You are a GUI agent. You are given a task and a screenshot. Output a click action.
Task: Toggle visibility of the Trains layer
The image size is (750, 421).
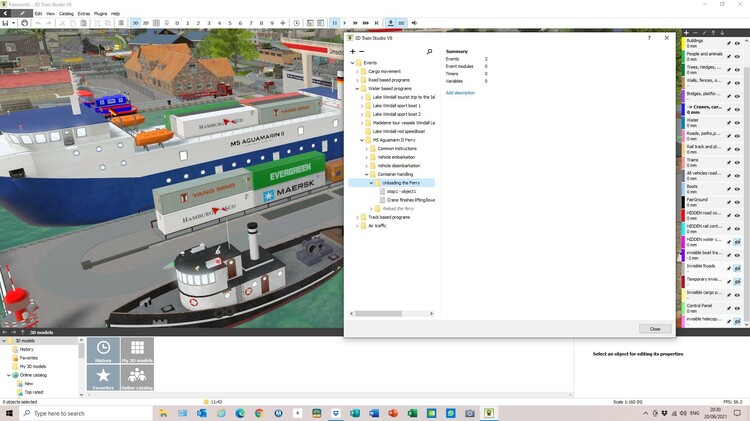coord(737,163)
